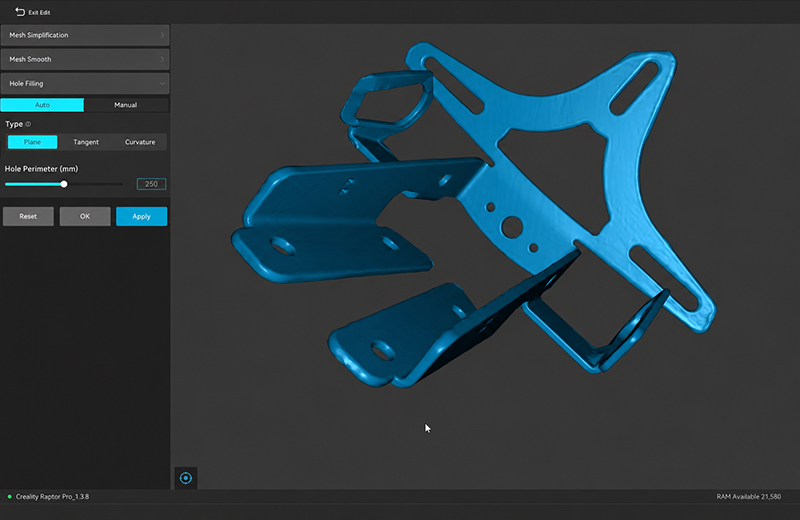Click the Type info icon
Viewport: 800px width, 520px height.
click(x=28, y=124)
